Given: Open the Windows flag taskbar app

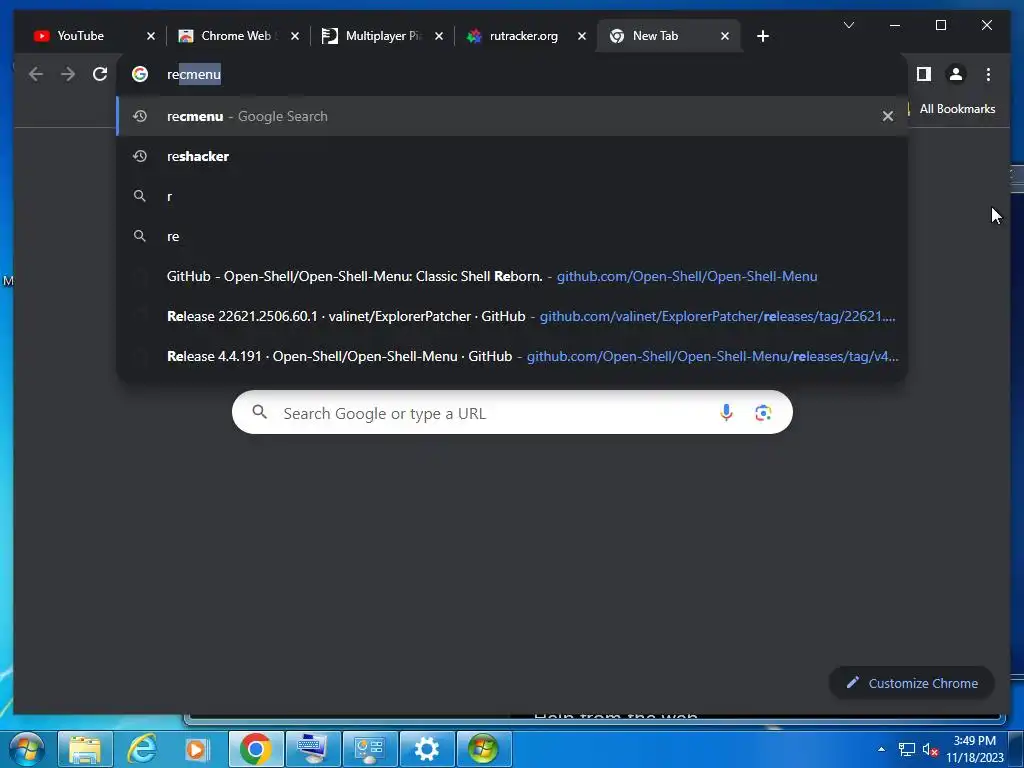Looking at the screenshot, I should pyautogui.click(x=483, y=748).
